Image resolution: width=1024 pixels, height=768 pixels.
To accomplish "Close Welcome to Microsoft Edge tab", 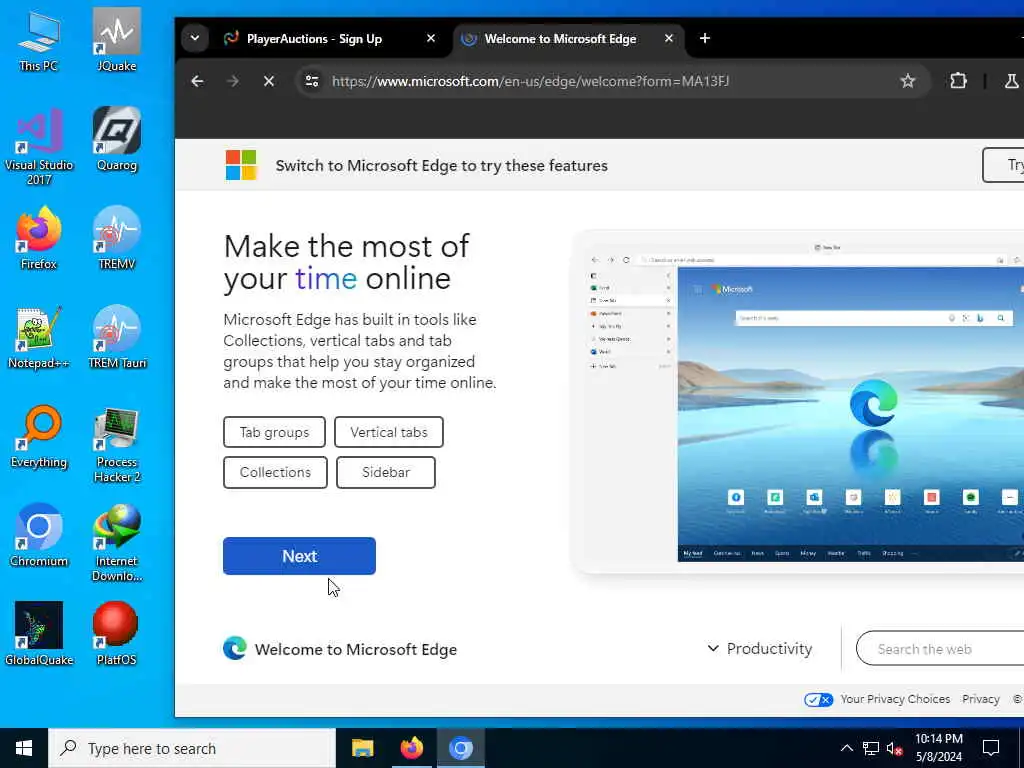I will pos(669,39).
